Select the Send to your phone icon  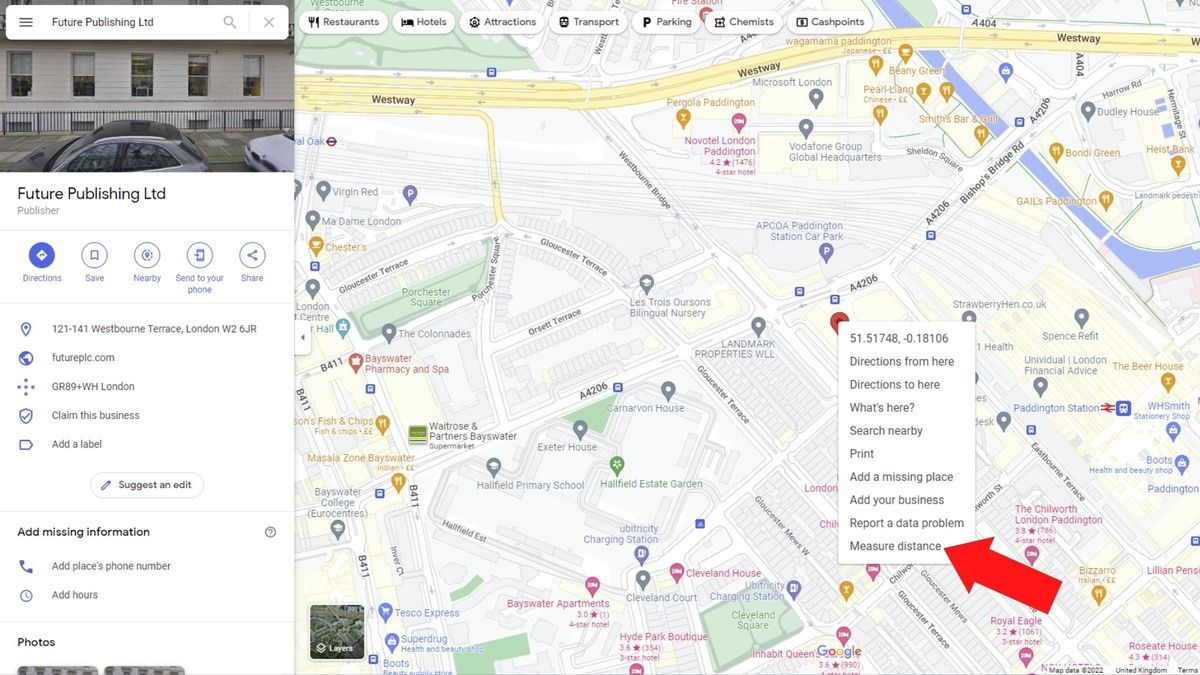199,254
